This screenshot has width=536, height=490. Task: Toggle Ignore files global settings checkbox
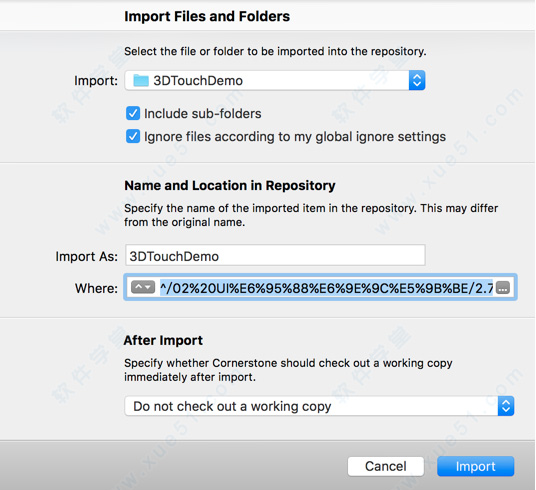point(133,136)
